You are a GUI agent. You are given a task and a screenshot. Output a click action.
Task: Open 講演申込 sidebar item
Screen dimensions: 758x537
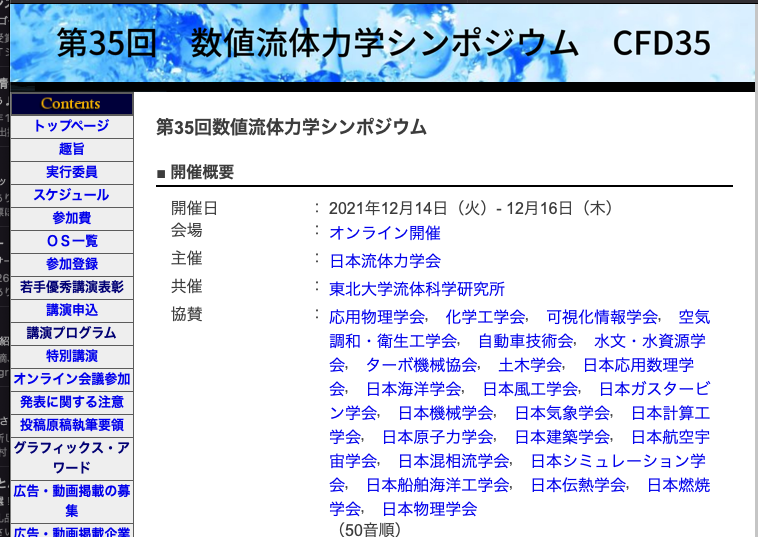point(72,310)
